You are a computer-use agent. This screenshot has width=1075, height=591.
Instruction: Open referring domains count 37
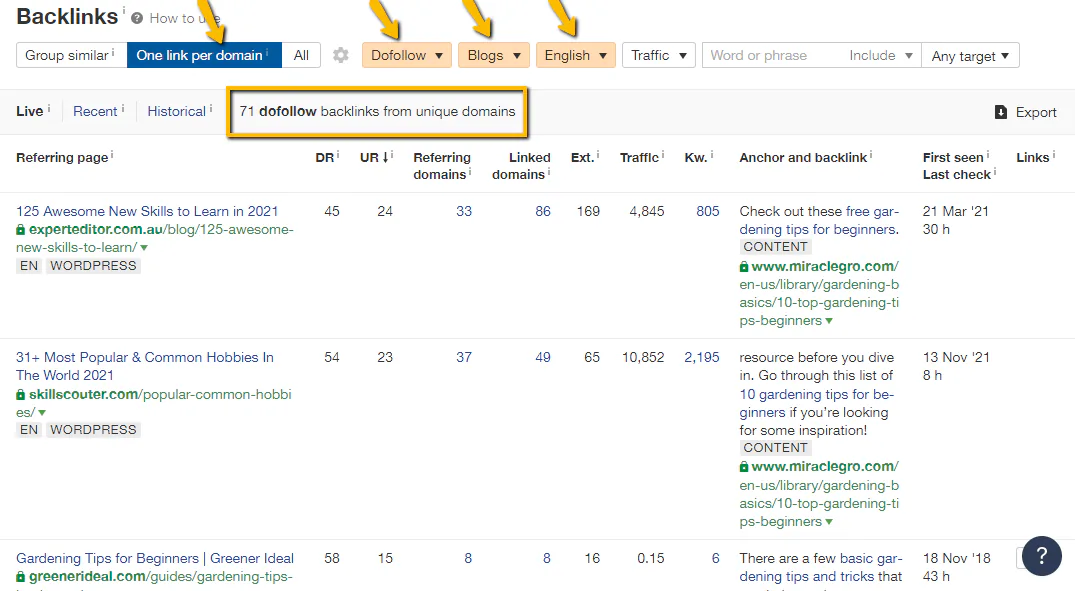(x=464, y=357)
